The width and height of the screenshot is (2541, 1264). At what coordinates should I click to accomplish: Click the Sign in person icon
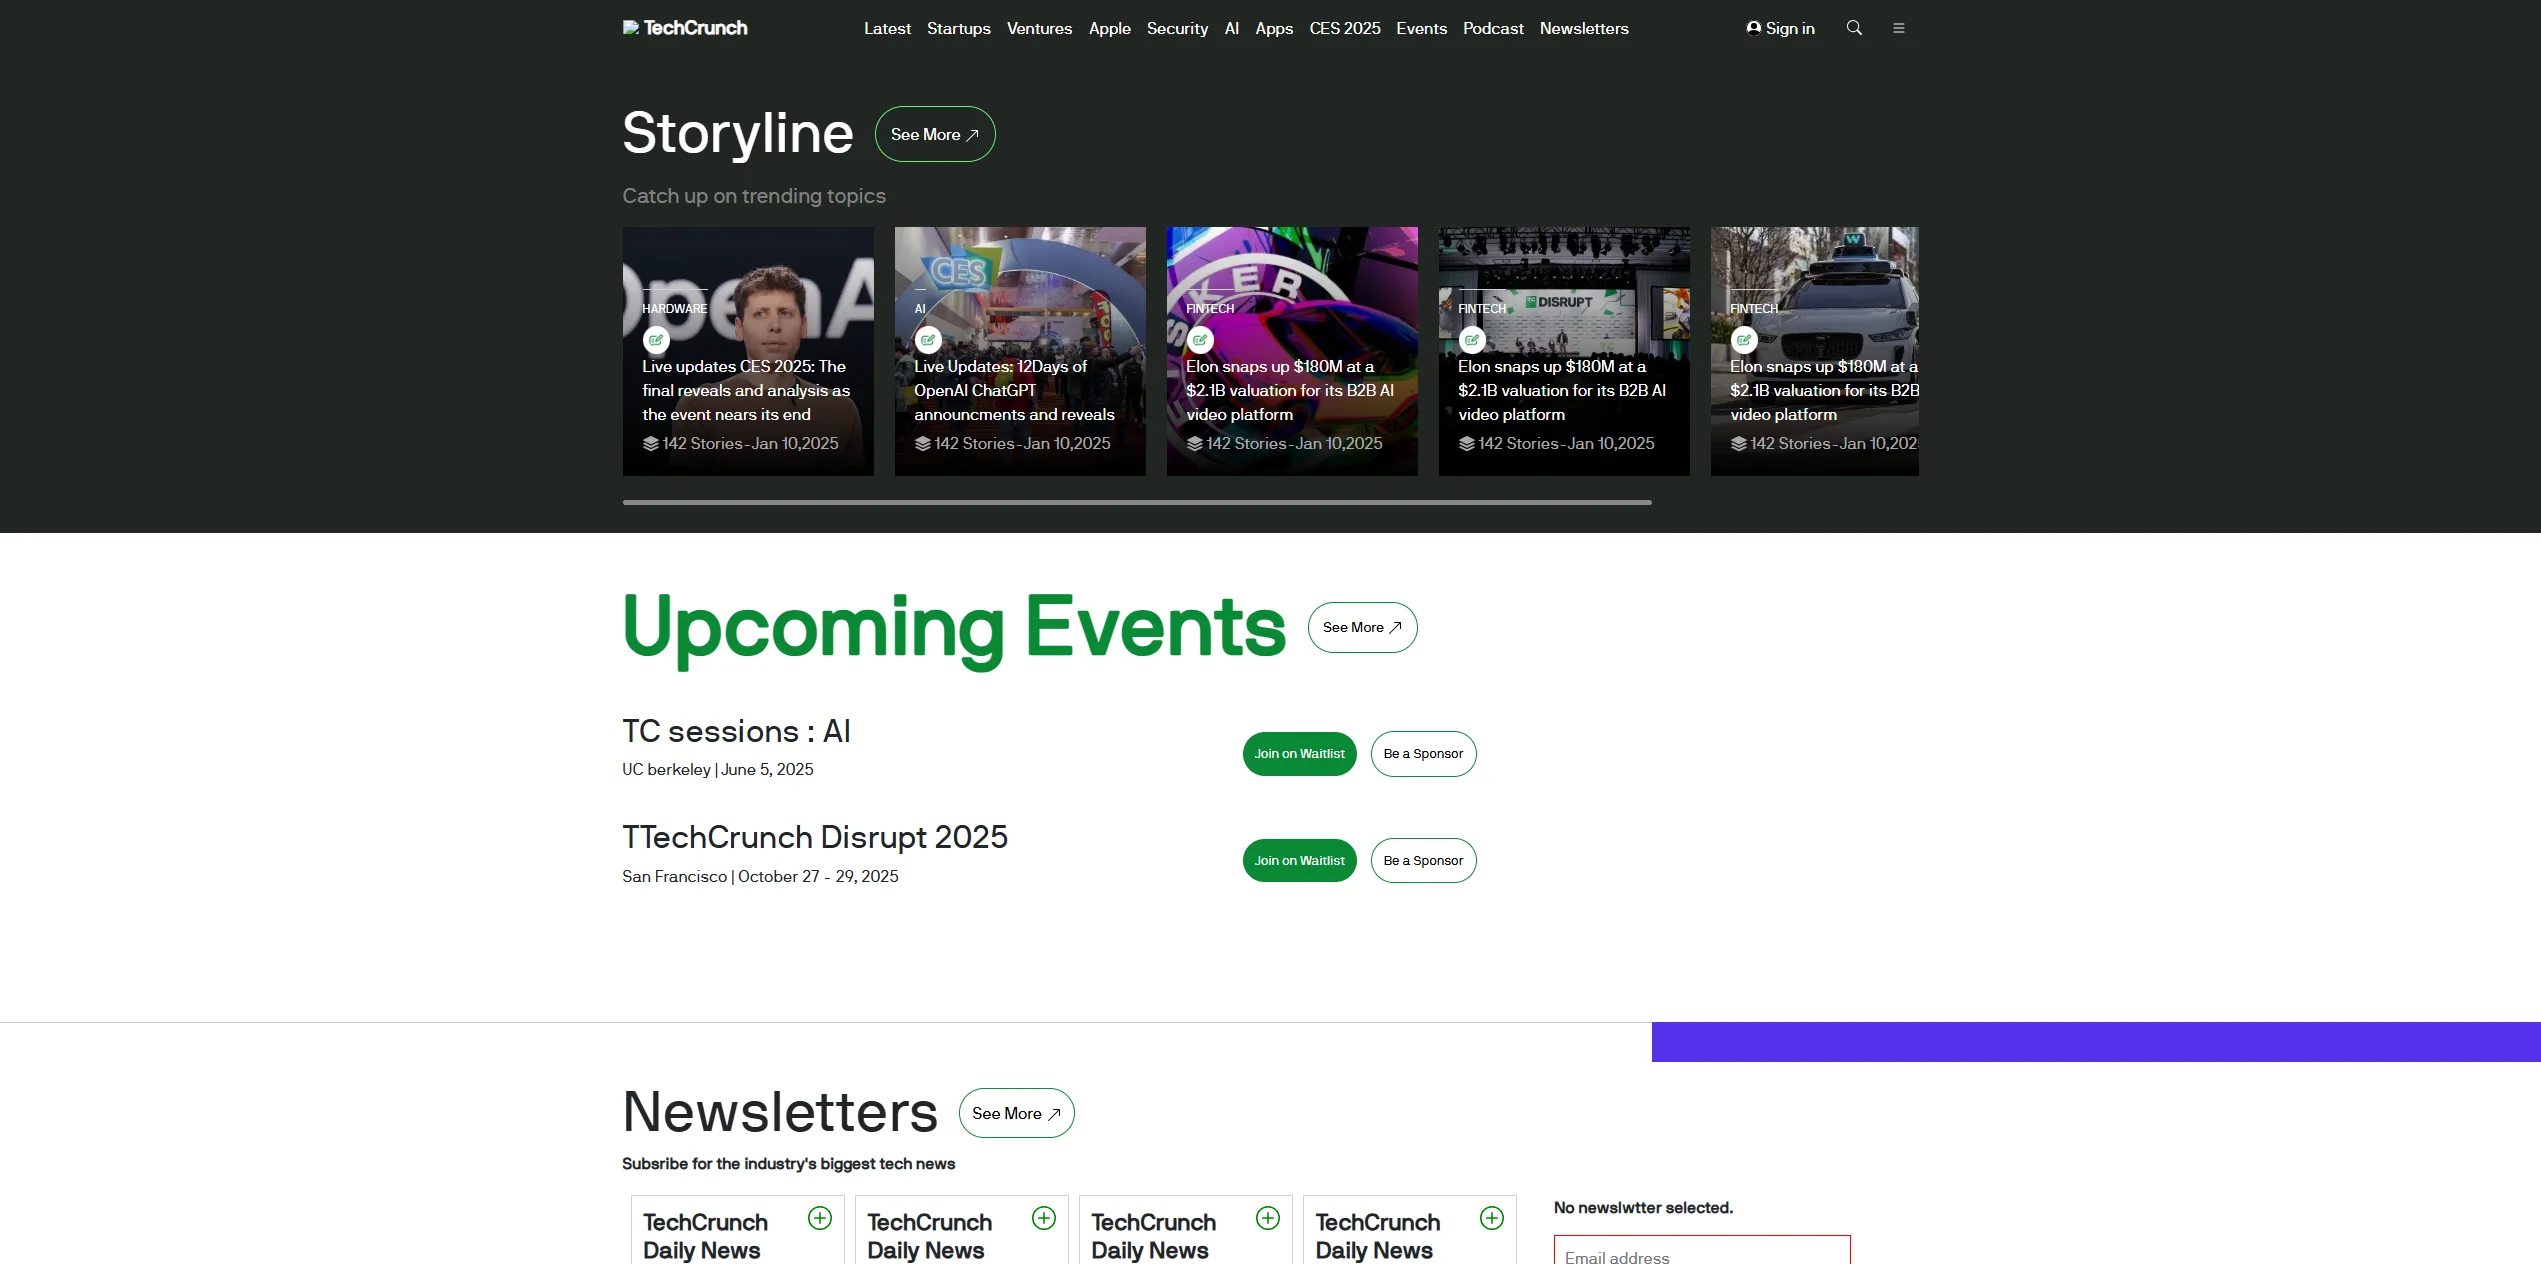[1754, 27]
